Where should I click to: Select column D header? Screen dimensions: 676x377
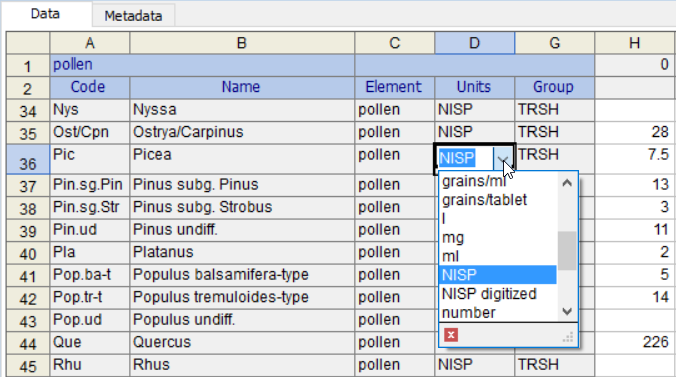coord(474,43)
